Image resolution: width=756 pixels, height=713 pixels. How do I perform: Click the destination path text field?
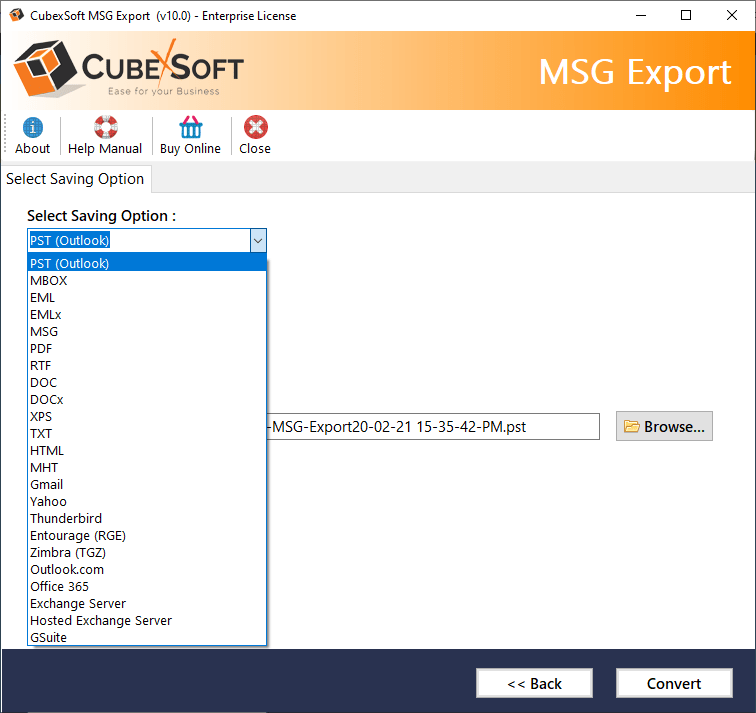(x=432, y=427)
